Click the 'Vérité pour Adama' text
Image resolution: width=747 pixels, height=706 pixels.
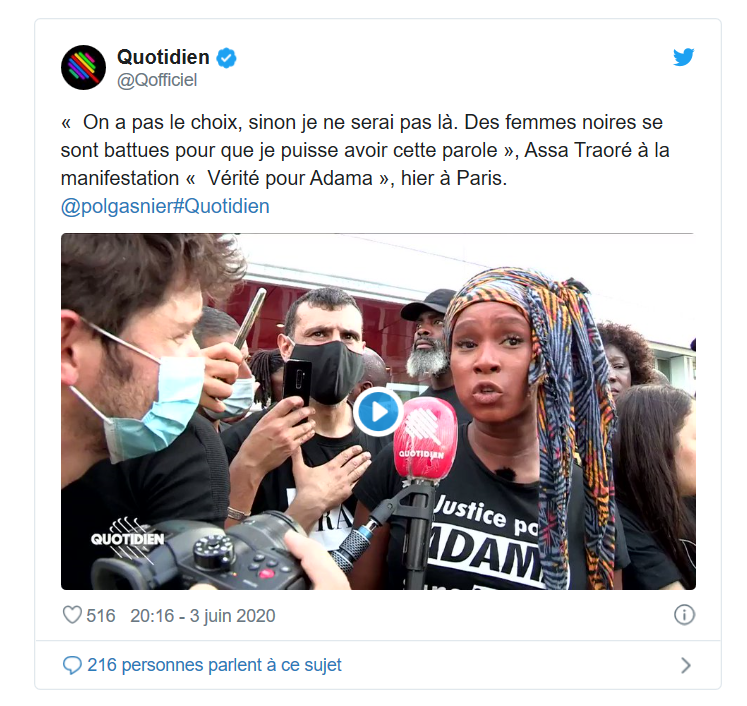click(x=290, y=178)
